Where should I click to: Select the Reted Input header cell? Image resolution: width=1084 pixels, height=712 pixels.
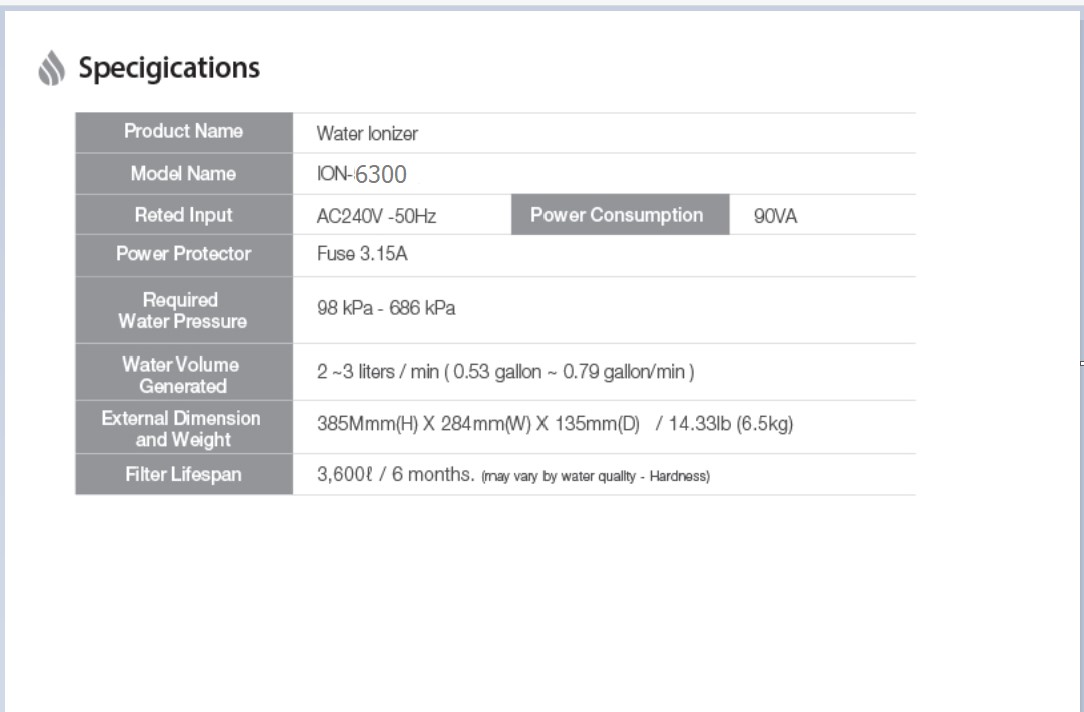[x=184, y=214]
